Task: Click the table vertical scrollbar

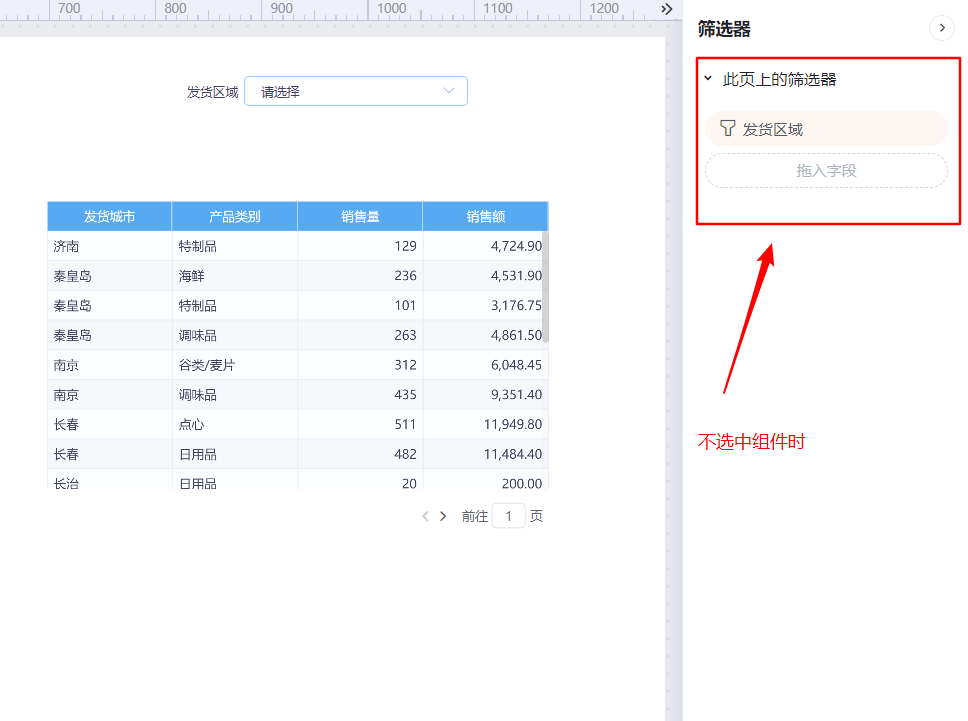Action: (545, 287)
